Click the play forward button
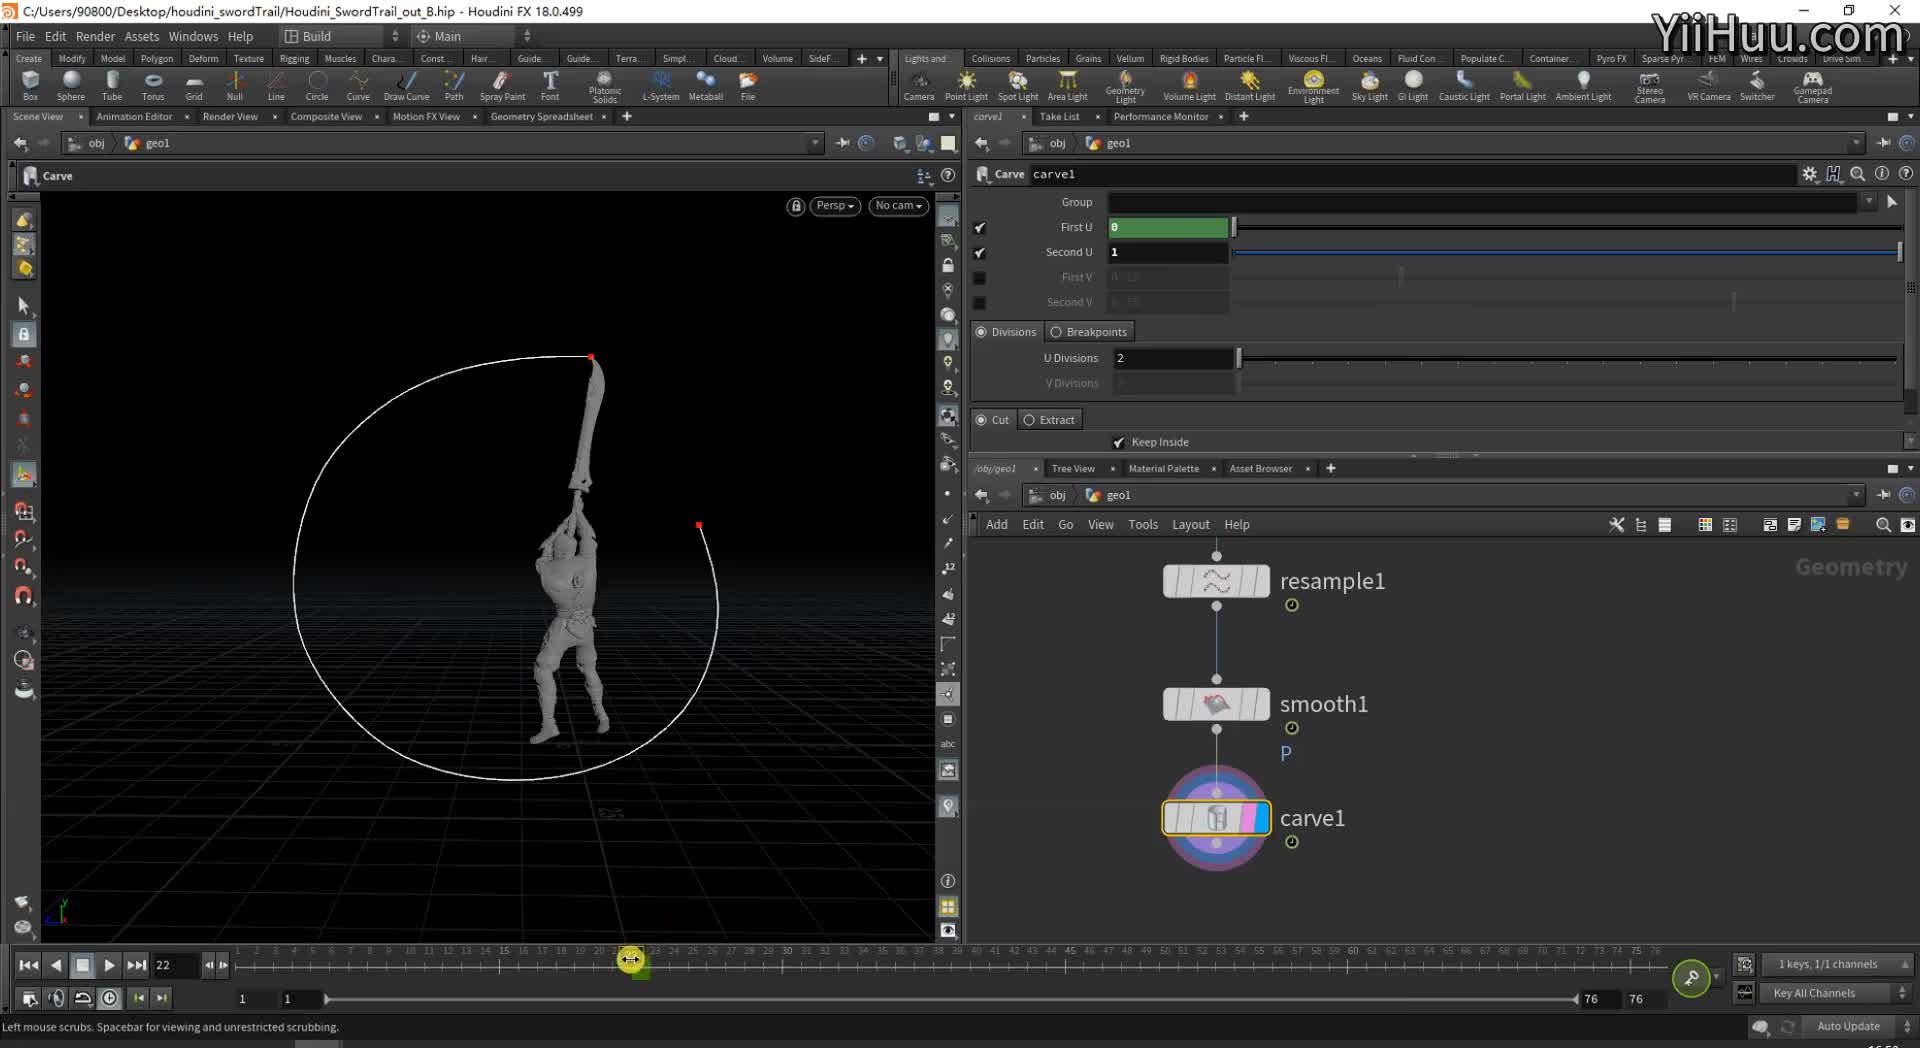This screenshot has height=1048, width=1920. [x=110, y=965]
